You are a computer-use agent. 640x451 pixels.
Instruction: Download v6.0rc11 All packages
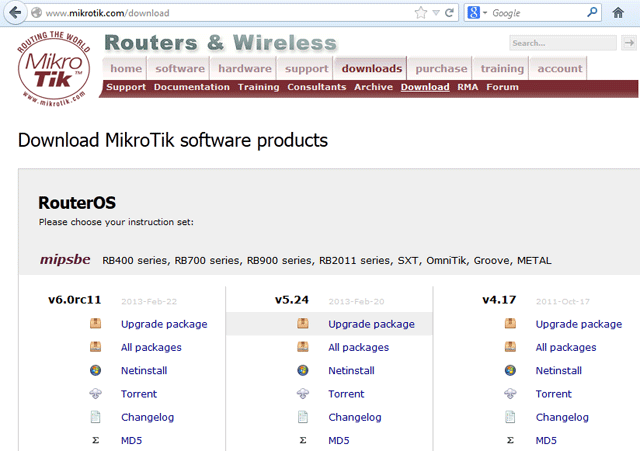[x=151, y=347]
